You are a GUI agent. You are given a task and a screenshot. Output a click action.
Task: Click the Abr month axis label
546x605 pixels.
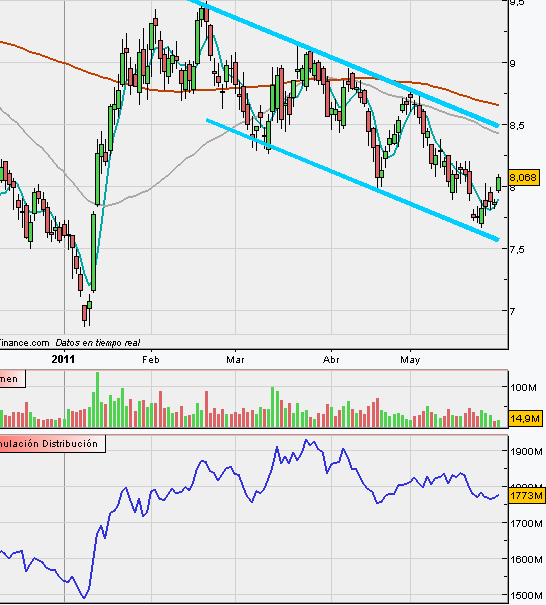pyautogui.click(x=331, y=360)
